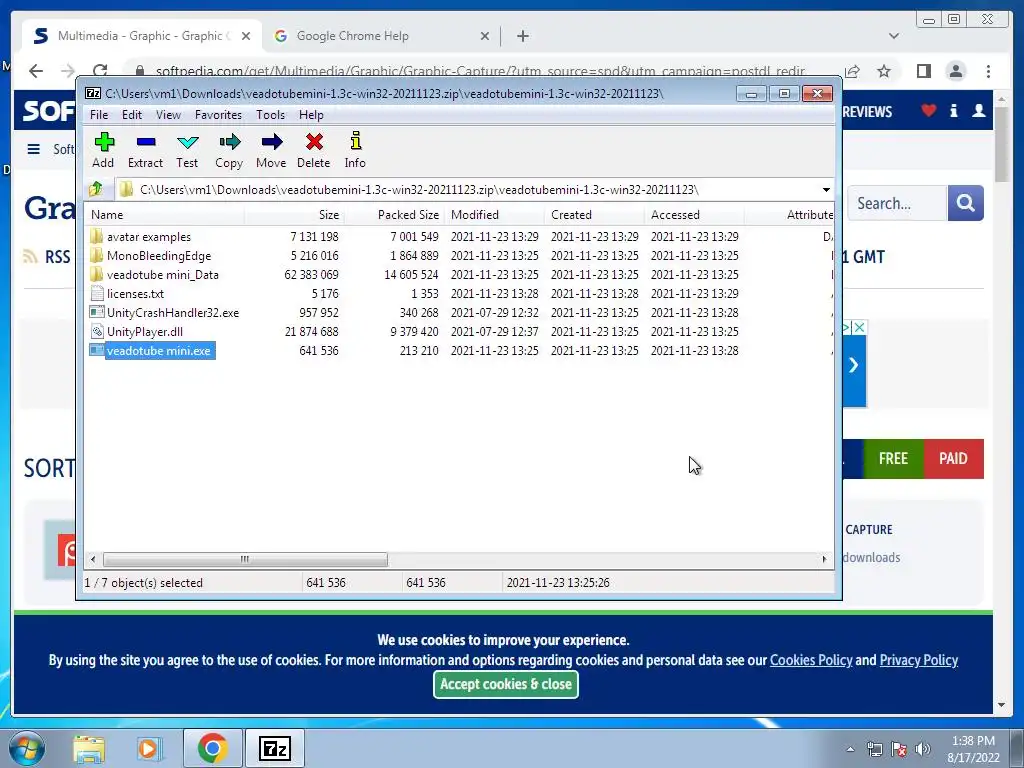Select the veadotube mini_Data folder
This screenshot has height=768, width=1024.
[x=163, y=275]
